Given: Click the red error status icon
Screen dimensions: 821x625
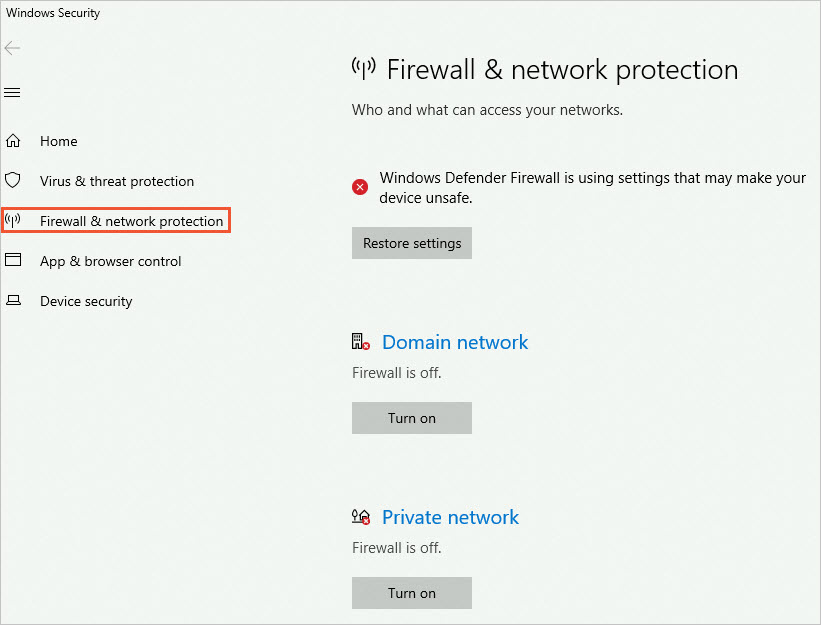Looking at the screenshot, I should [359, 186].
